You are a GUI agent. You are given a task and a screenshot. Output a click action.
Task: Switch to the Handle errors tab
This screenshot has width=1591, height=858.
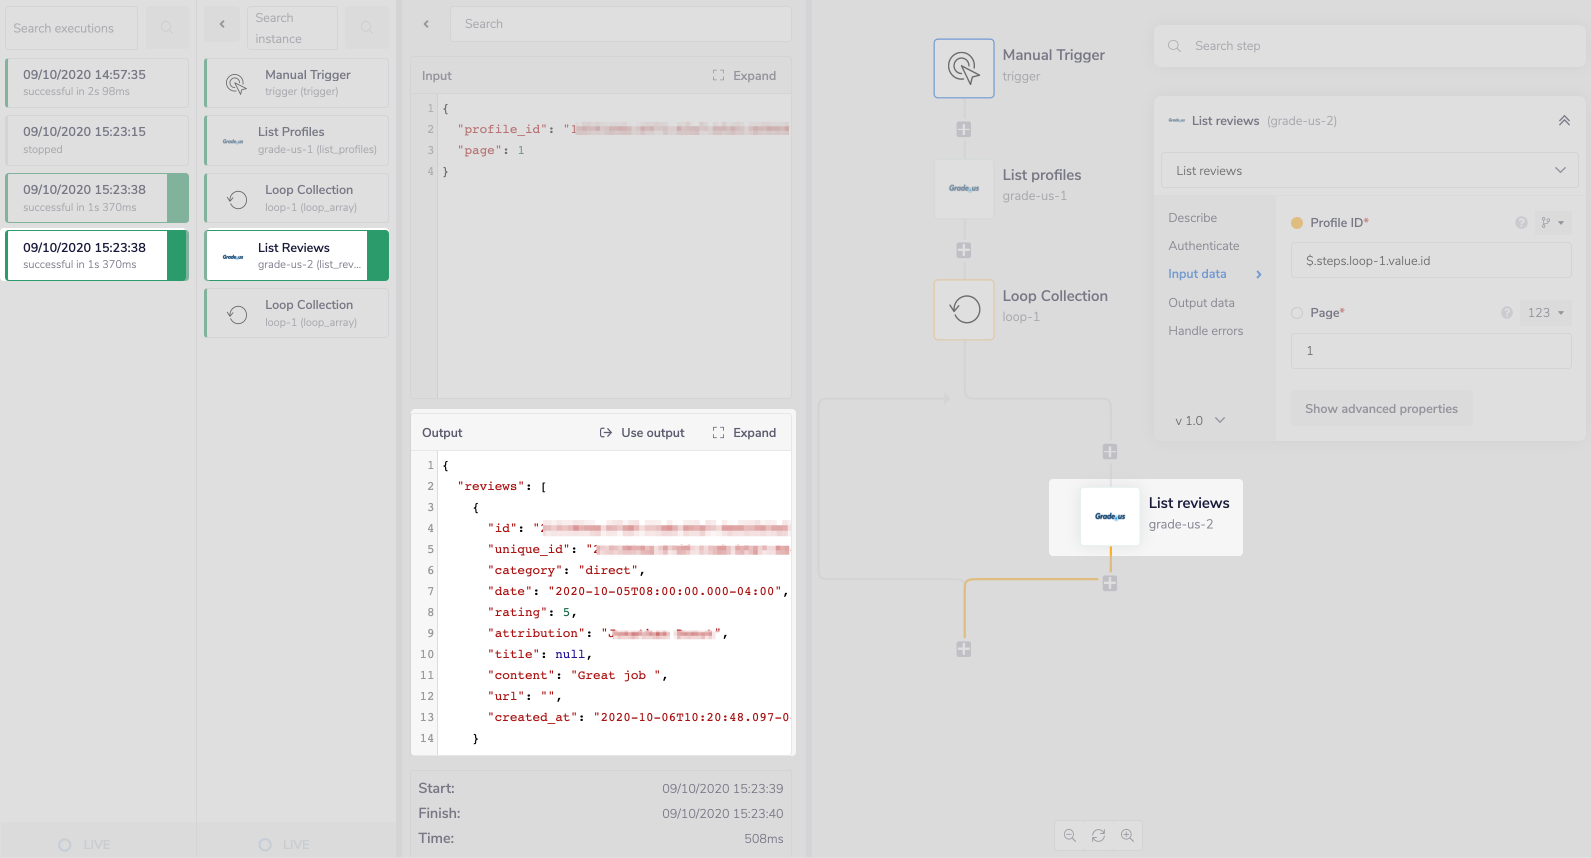pos(1205,331)
